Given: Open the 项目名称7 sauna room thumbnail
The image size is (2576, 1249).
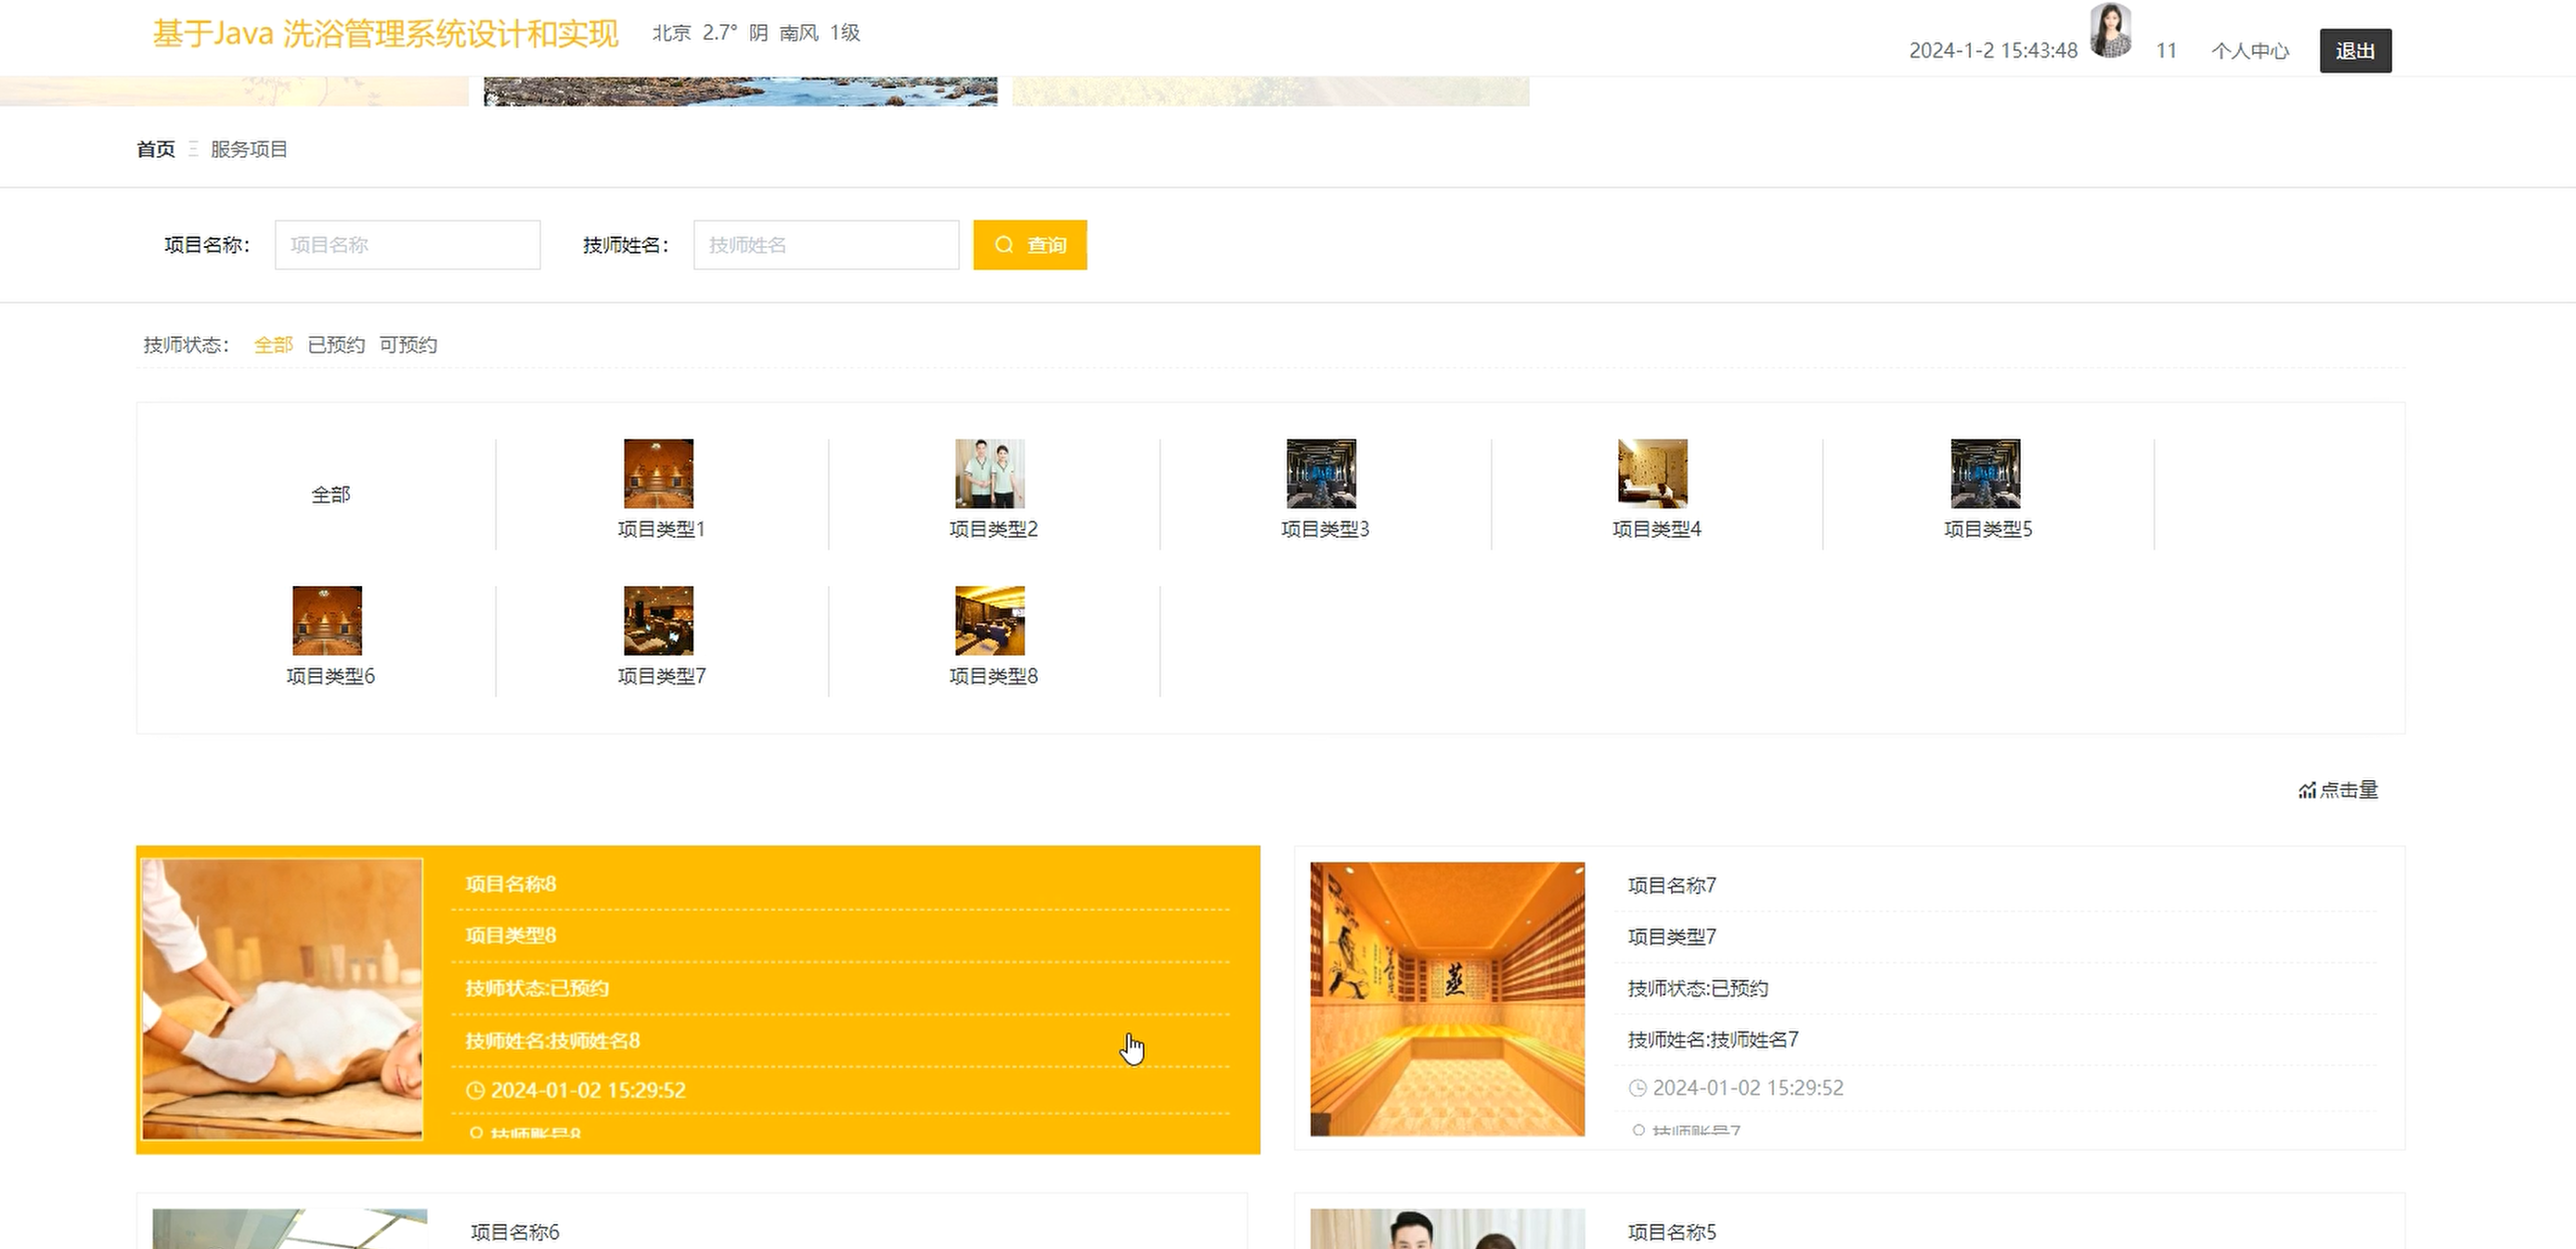Looking at the screenshot, I should 1447,999.
